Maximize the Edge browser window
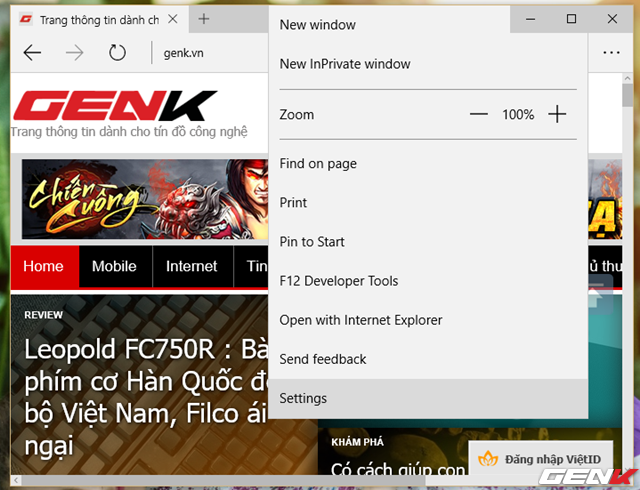 571,19
